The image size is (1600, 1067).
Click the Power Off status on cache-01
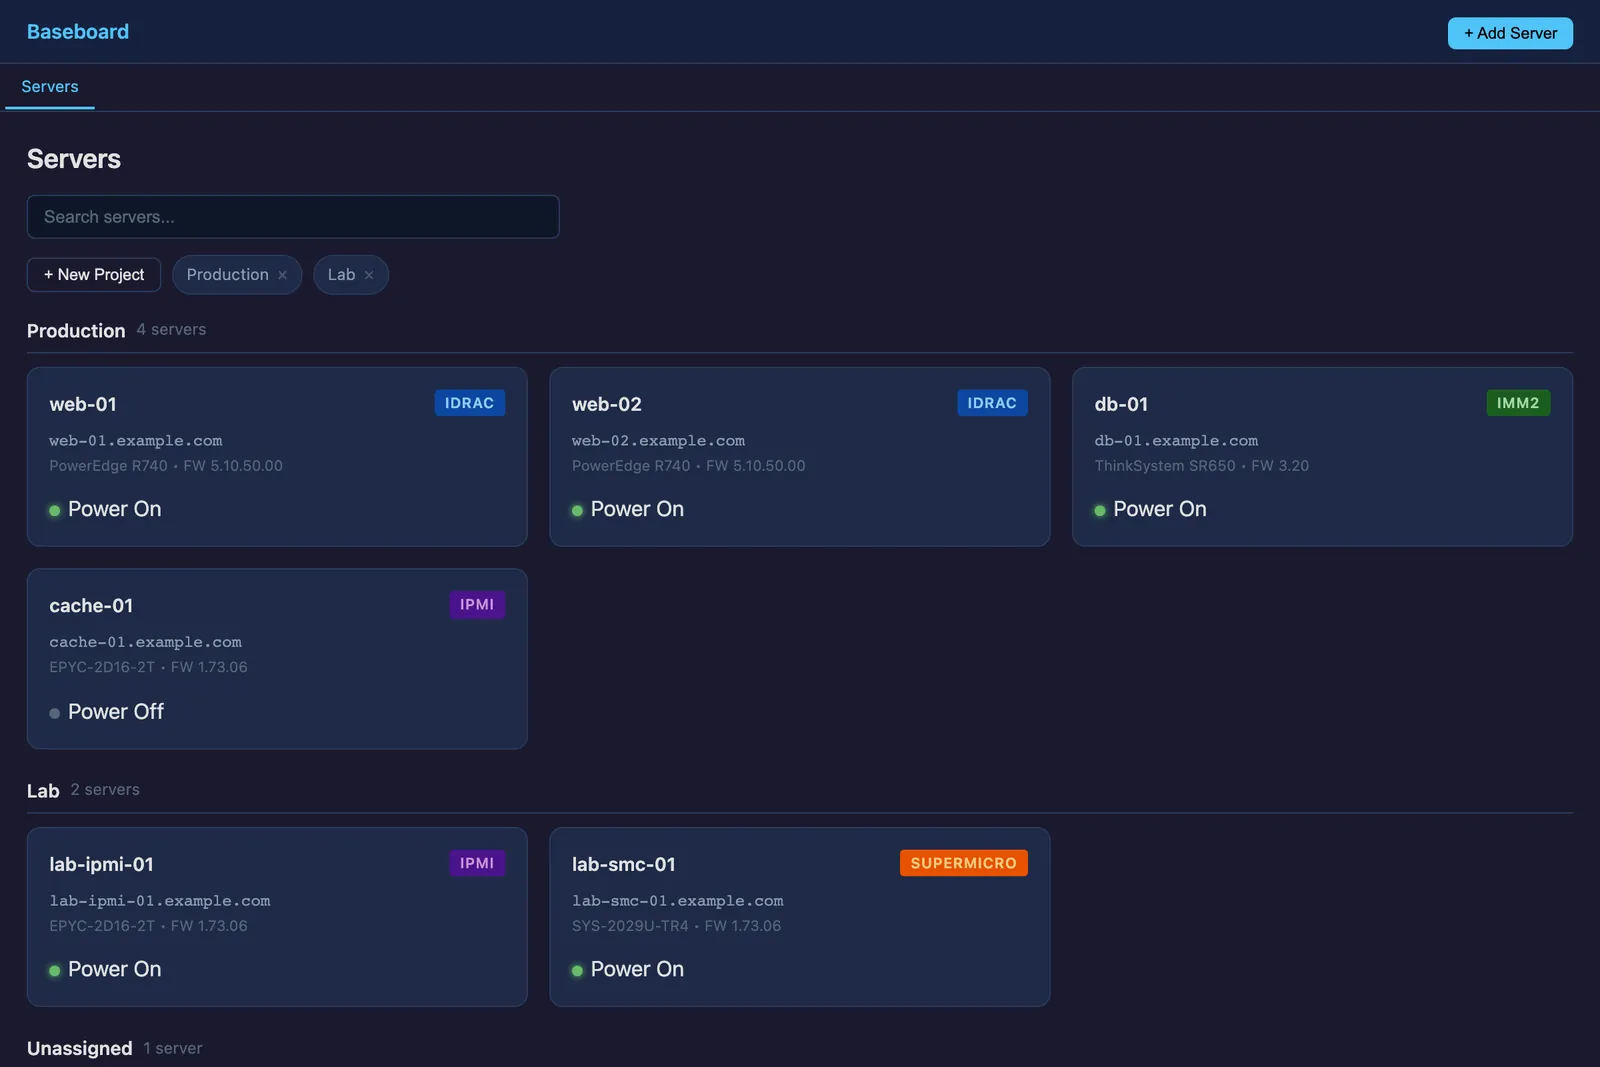click(106, 712)
